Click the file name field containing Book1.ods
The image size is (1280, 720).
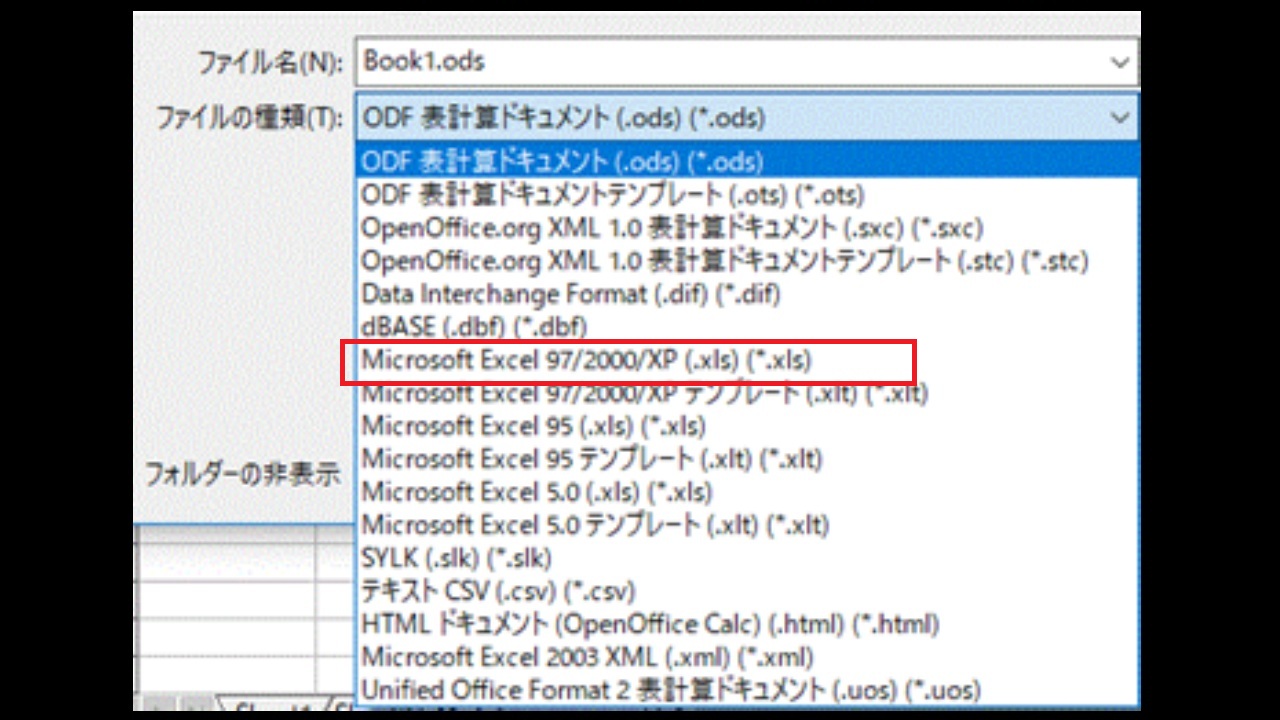coord(730,62)
